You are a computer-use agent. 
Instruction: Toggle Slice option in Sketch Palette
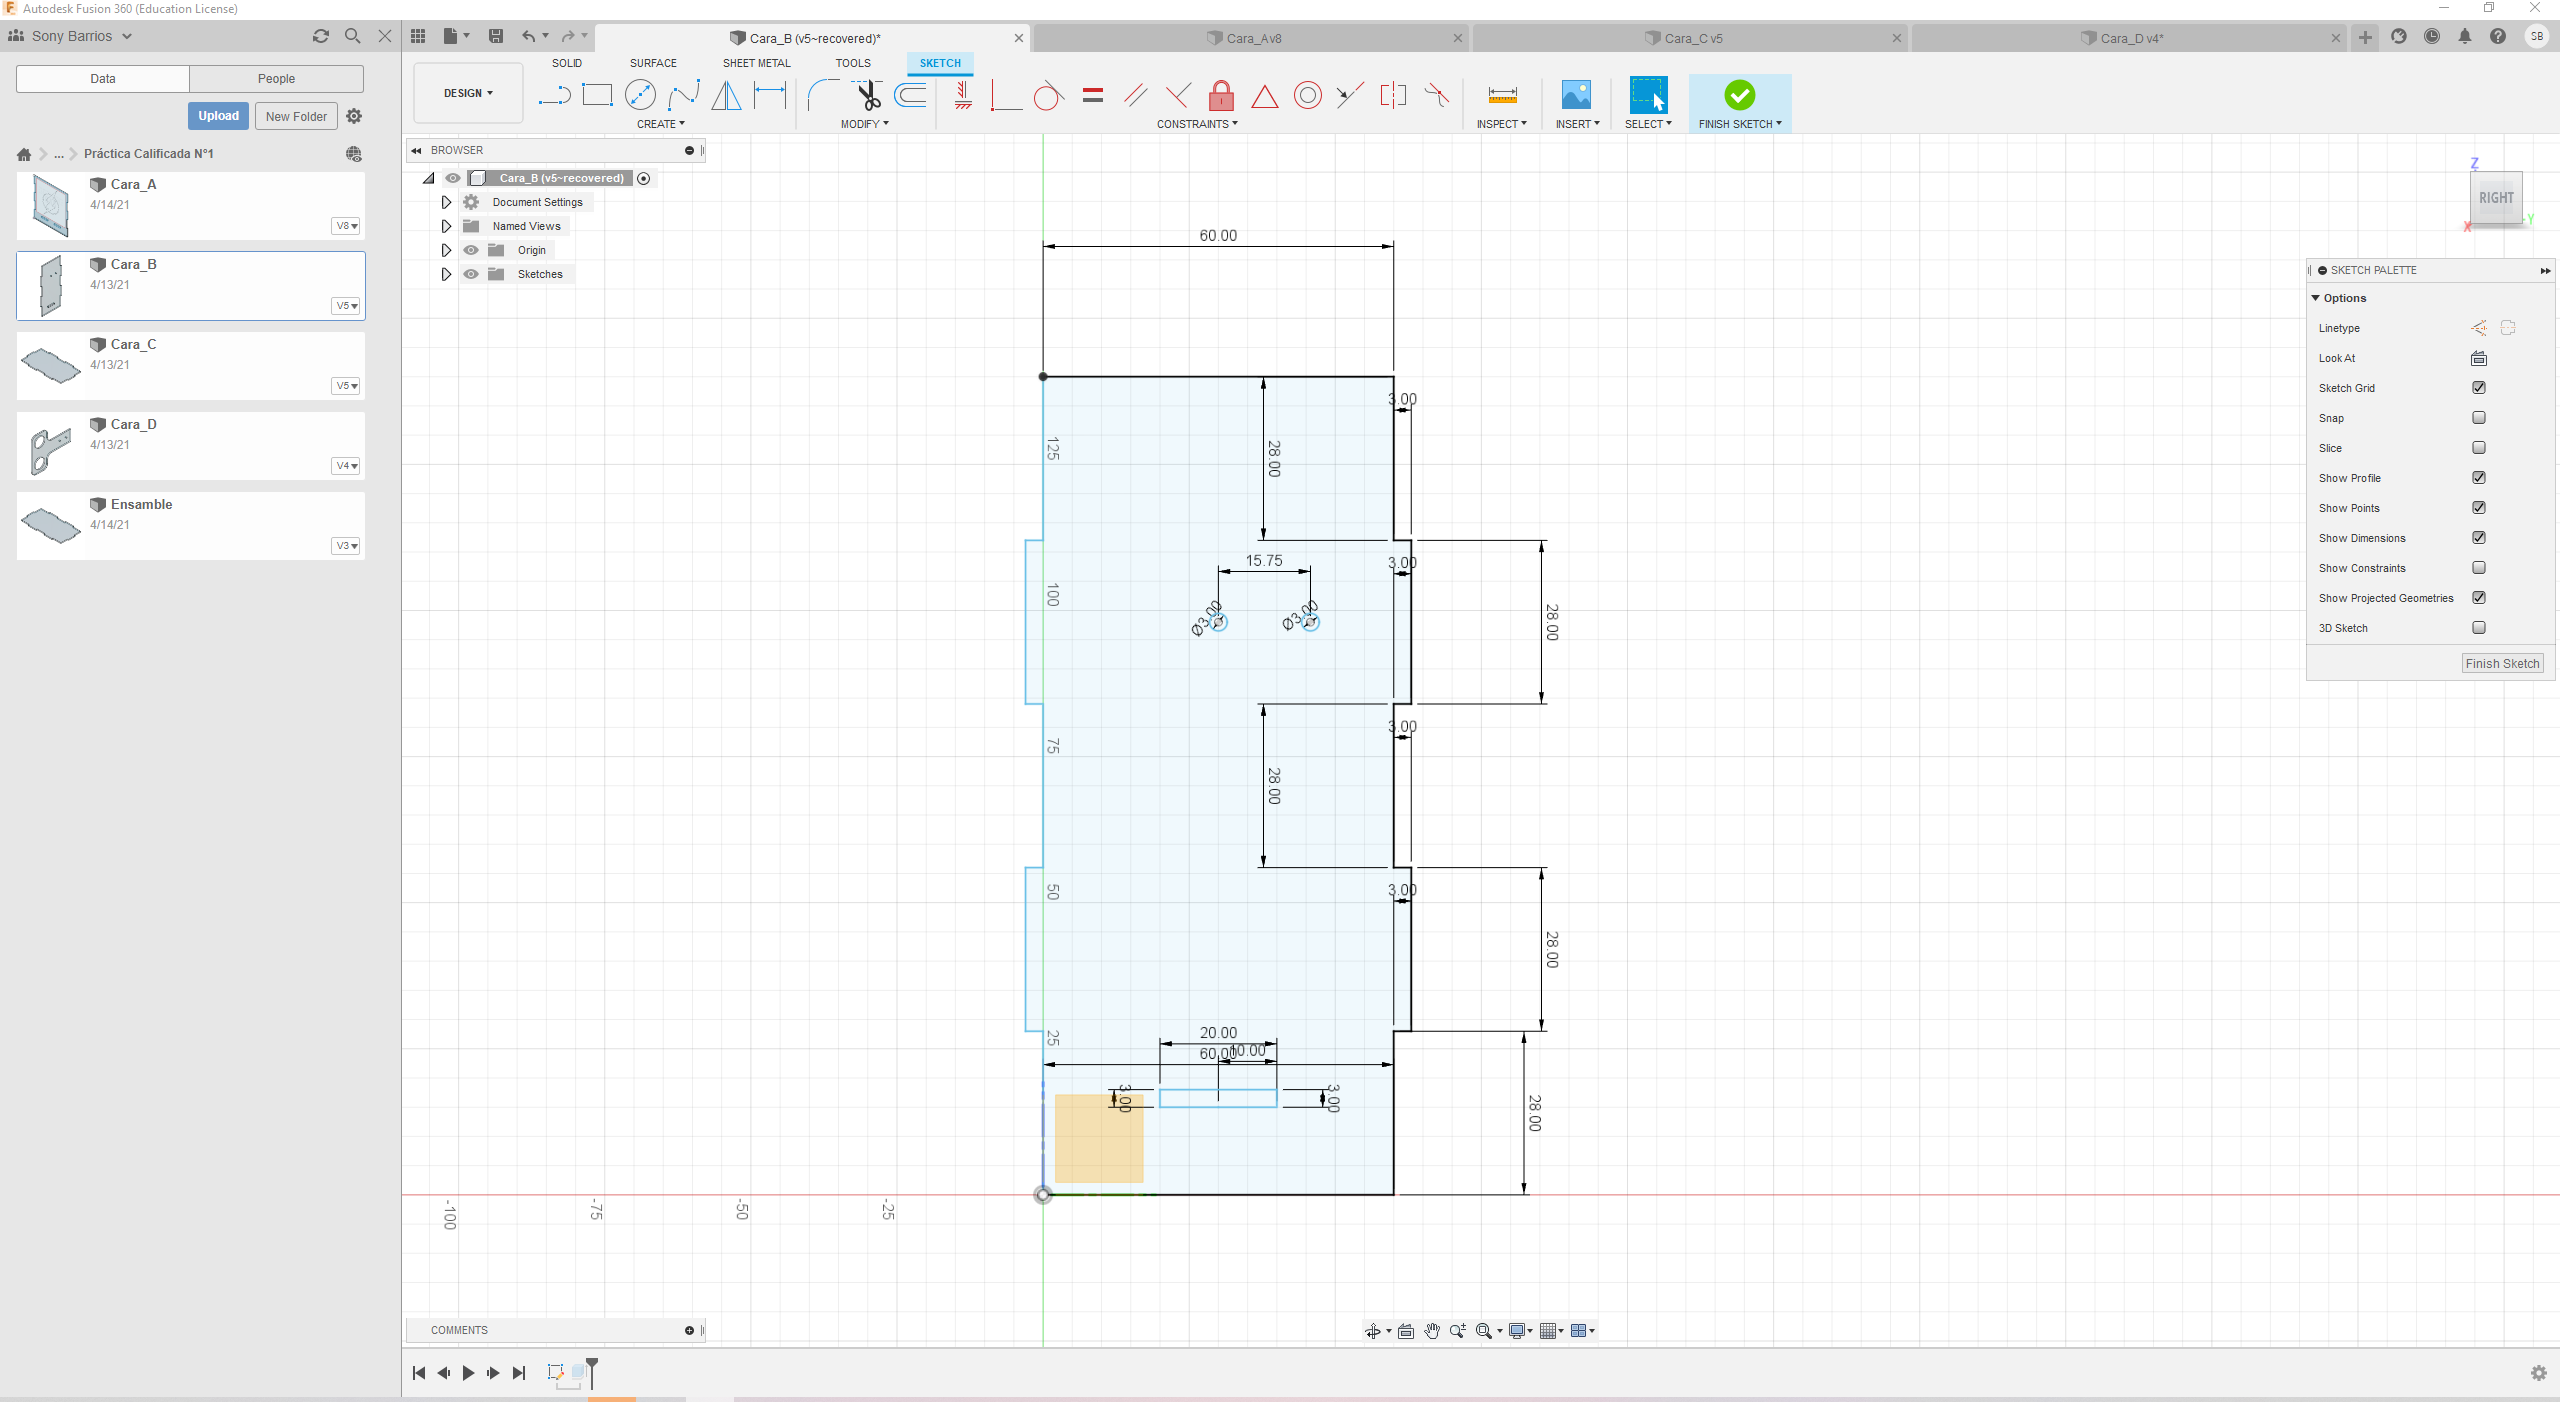coord(2479,447)
